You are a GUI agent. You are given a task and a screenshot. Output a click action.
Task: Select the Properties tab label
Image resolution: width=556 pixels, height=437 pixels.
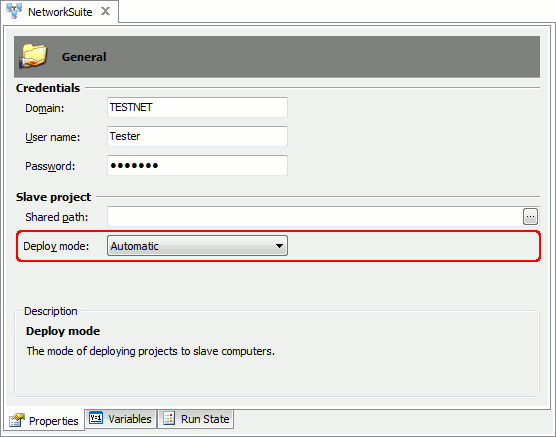pos(54,421)
